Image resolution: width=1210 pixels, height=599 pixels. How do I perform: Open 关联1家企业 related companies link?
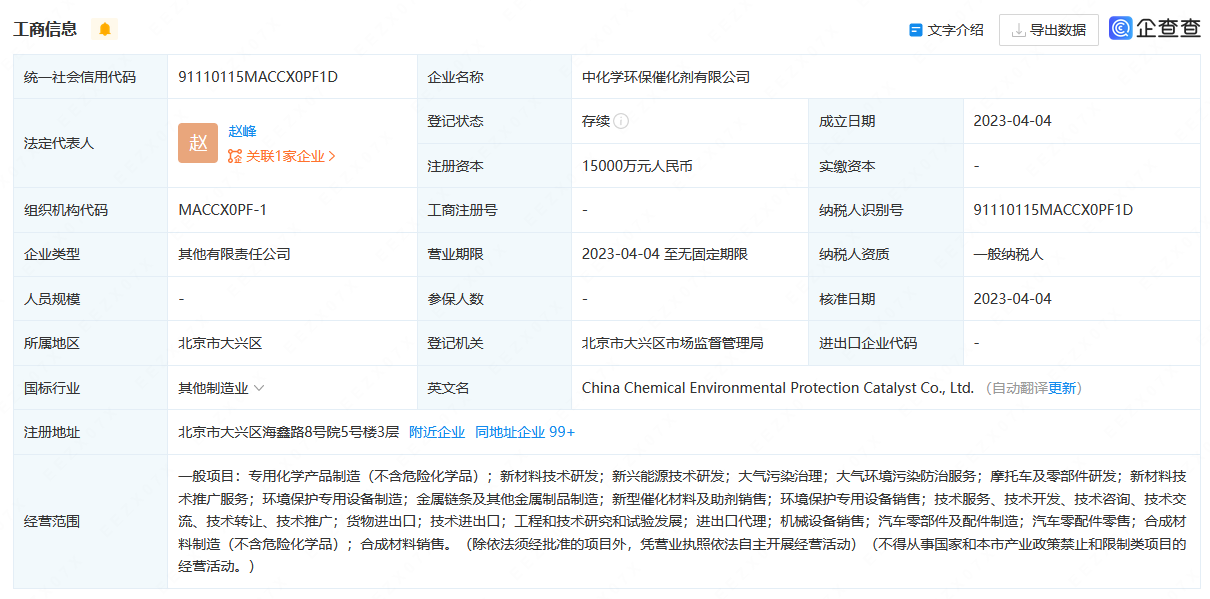coord(282,156)
